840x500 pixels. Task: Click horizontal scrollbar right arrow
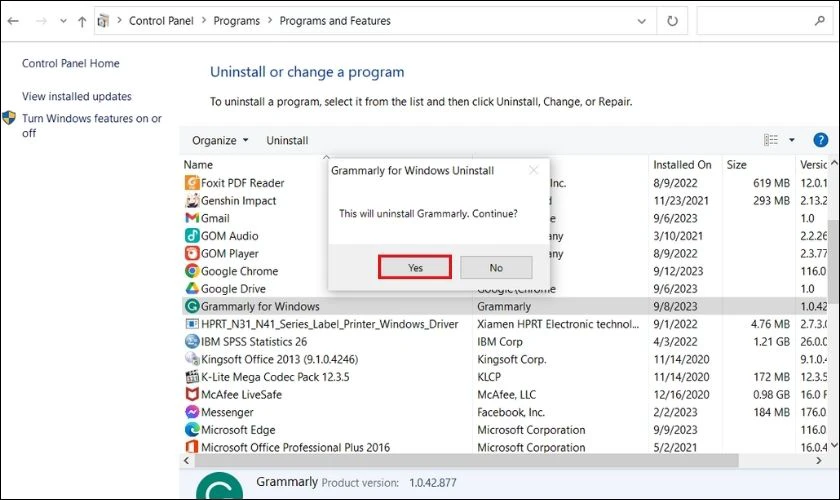click(819, 460)
